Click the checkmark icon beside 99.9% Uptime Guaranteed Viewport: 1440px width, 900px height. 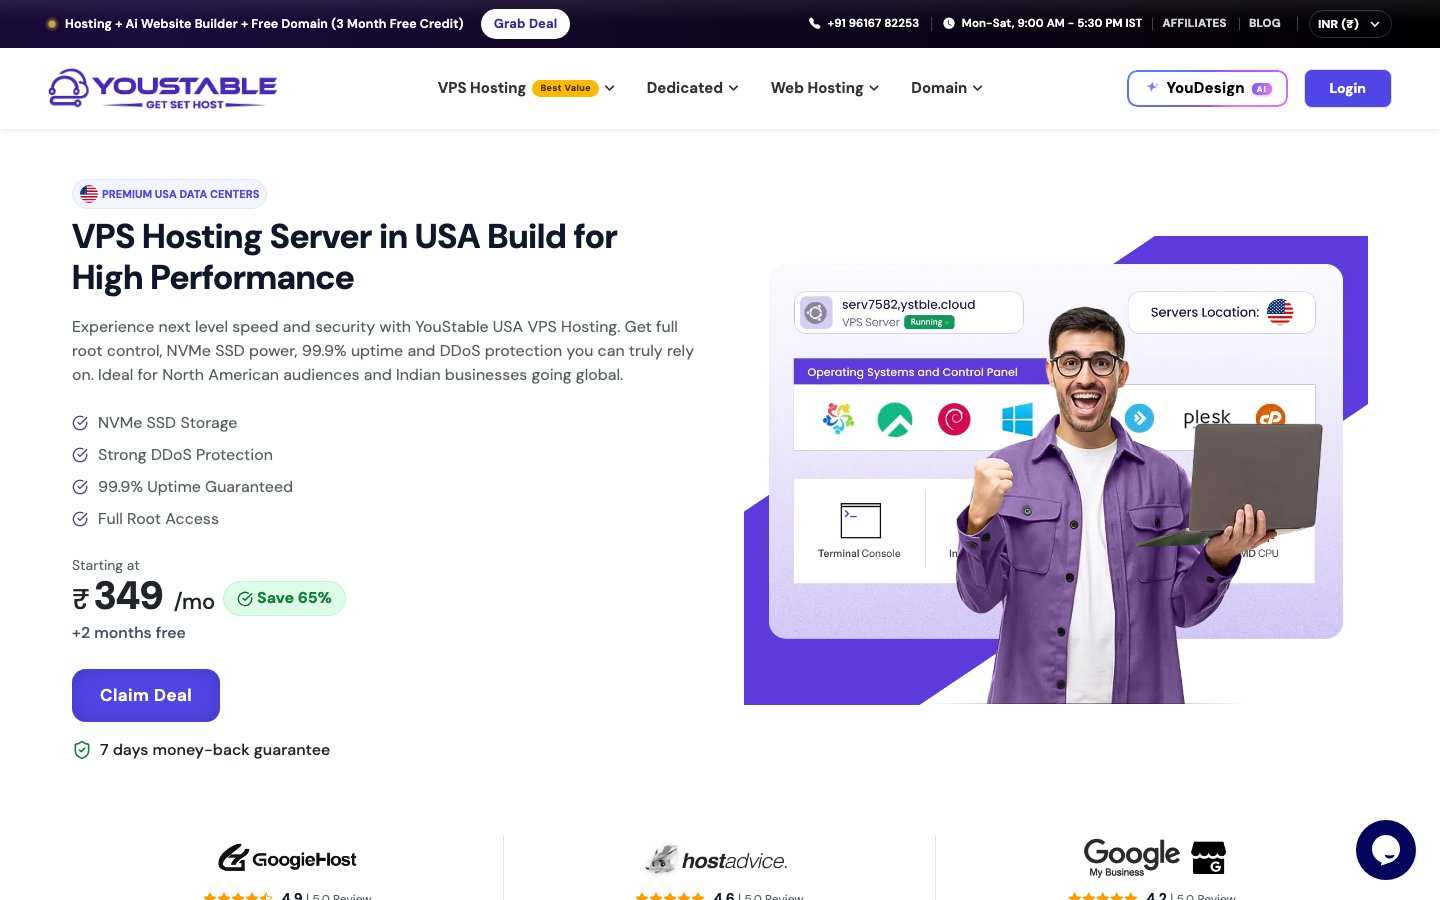click(80, 487)
